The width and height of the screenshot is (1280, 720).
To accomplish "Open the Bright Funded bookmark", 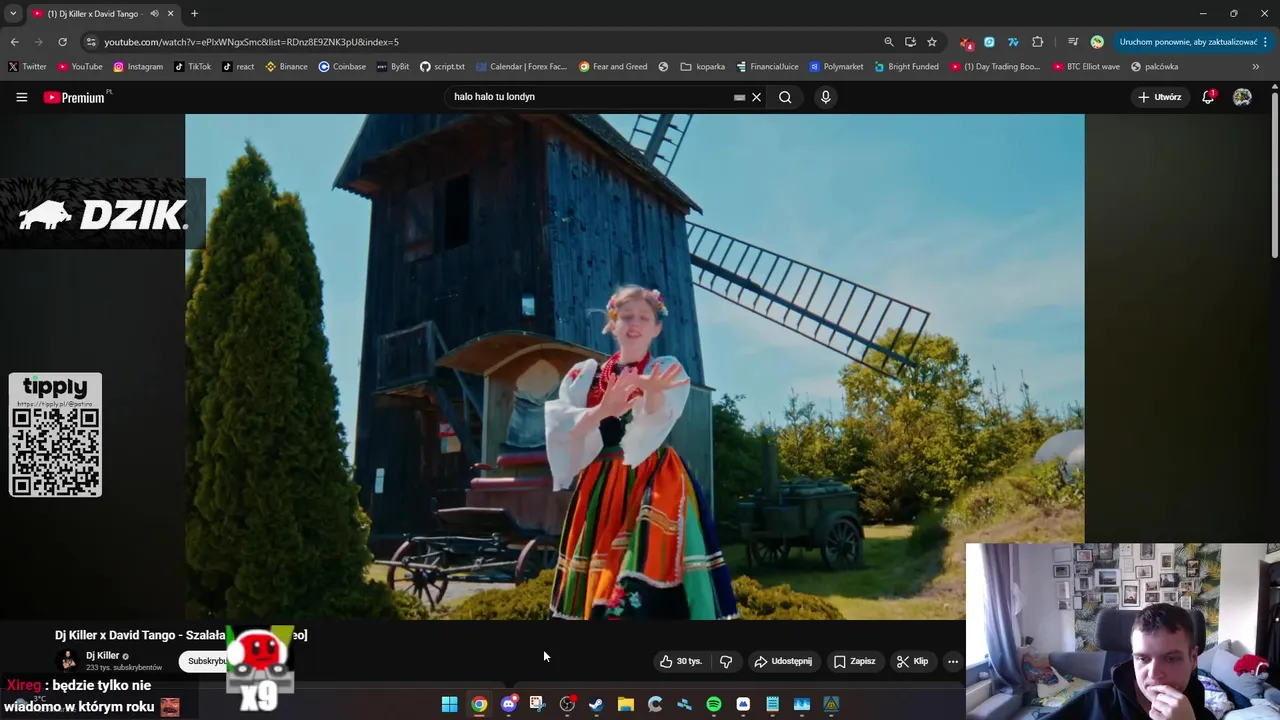I will [906, 67].
